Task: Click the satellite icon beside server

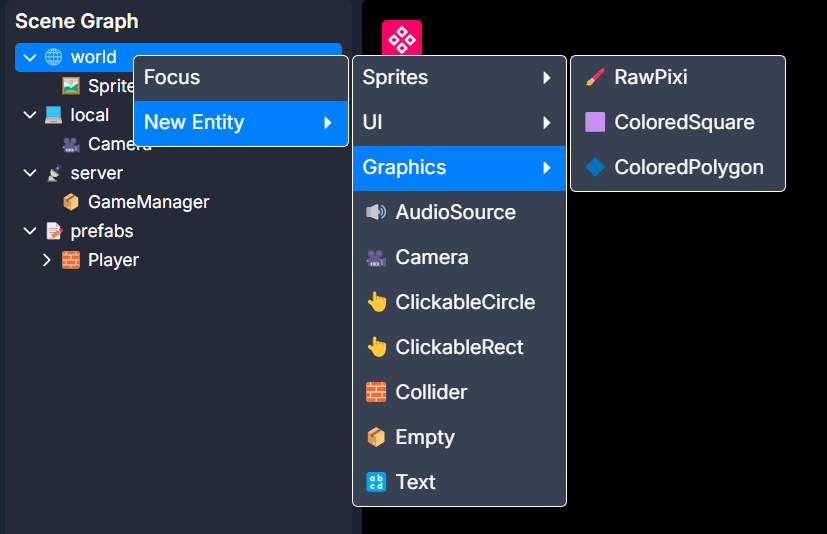Action: pyautogui.click(x=53, y=173)
